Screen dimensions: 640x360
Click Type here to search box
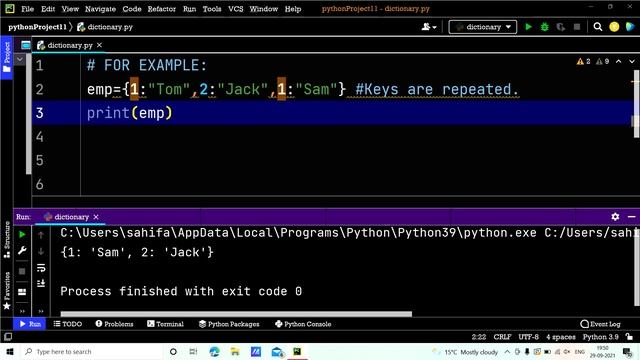click(90, 351)
